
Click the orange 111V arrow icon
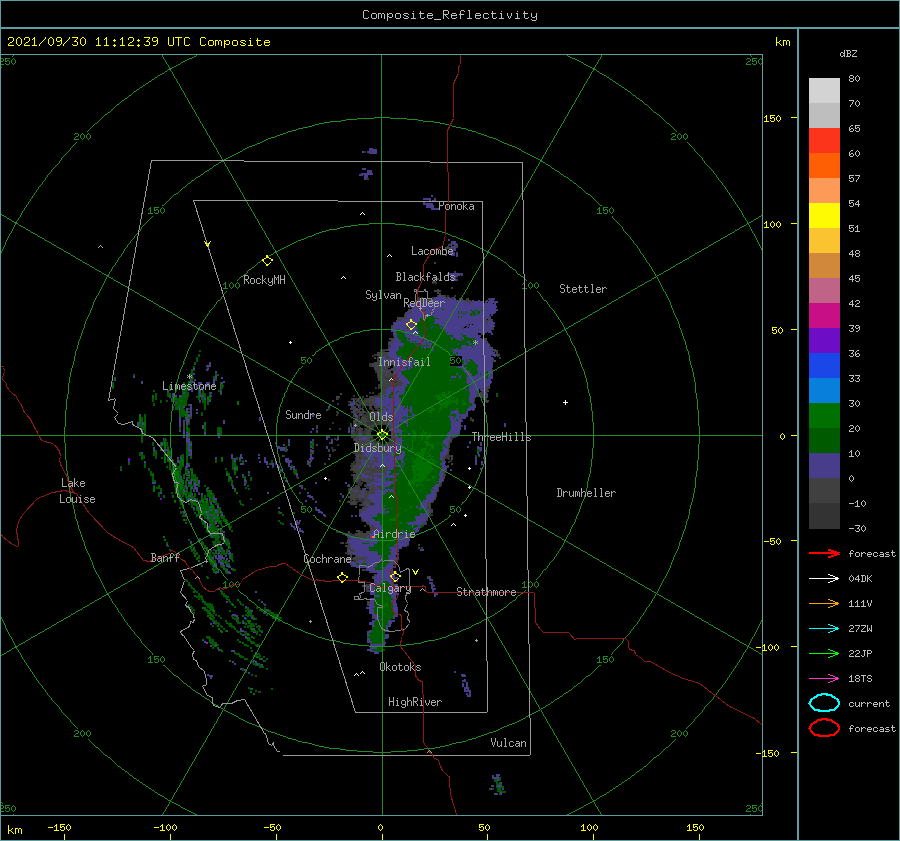pos(824,603)
